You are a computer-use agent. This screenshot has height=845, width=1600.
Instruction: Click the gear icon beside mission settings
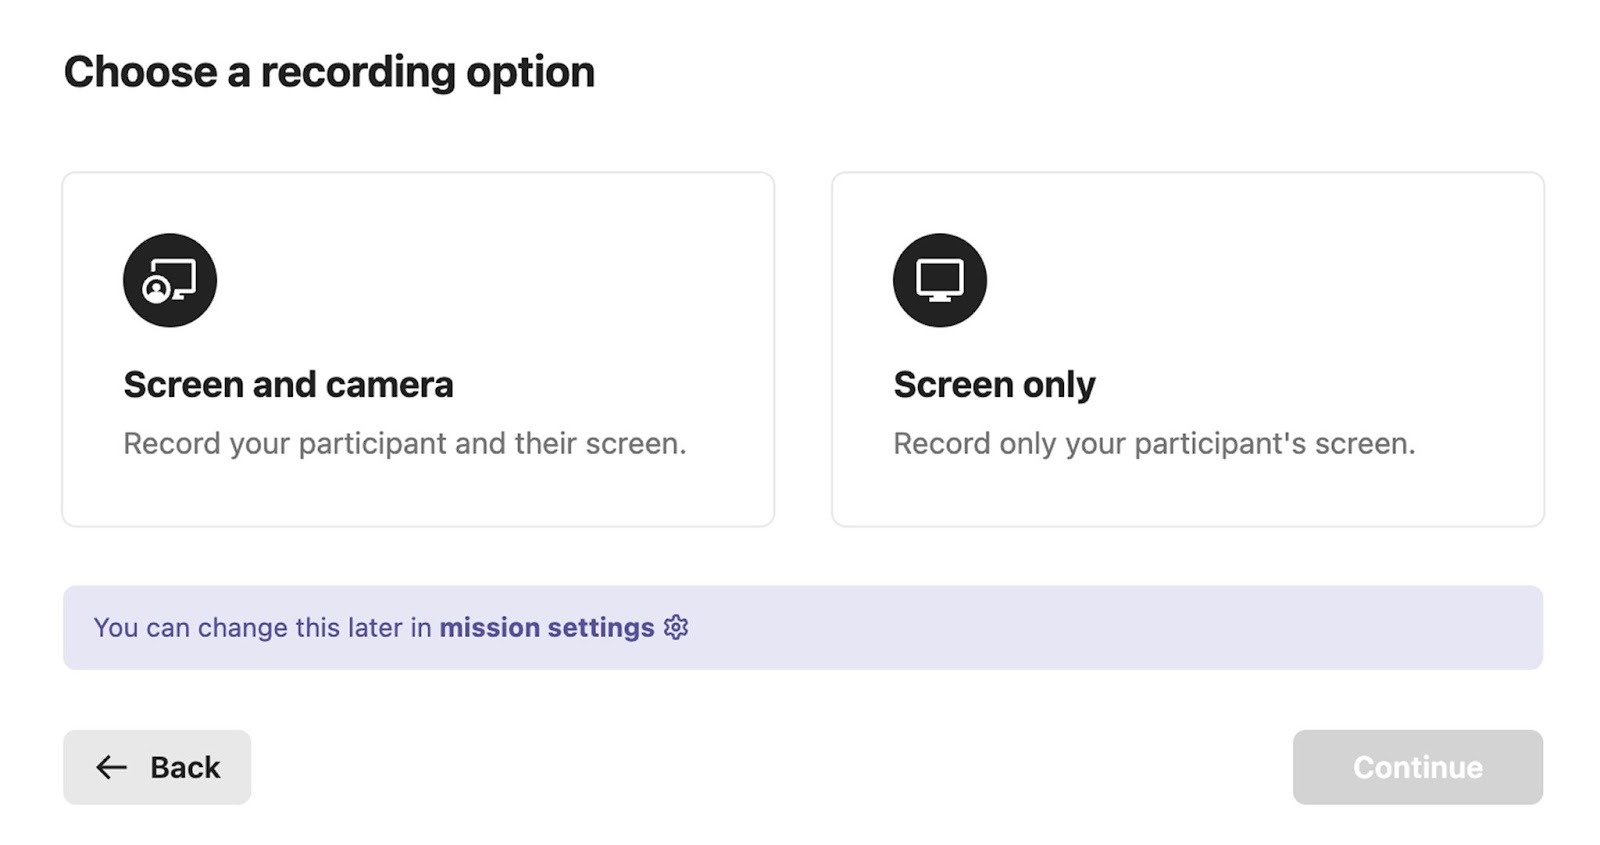[x=677, y=627]
